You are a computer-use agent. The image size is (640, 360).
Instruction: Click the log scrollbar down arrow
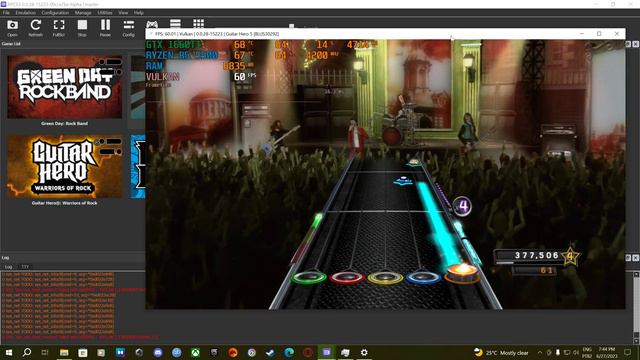[x=636, y=341]
